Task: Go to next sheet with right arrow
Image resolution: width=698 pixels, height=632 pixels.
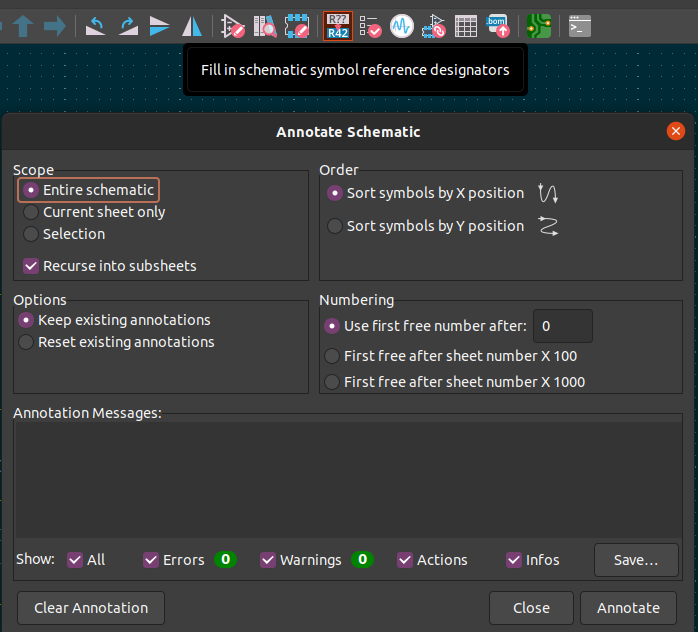Action: 54,26
